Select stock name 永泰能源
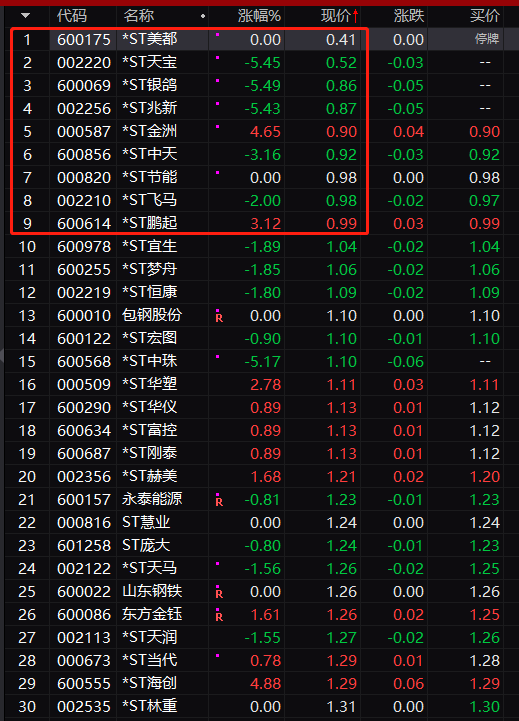The height and width of the screenshot is (721, 519). click(x=152, y=499)
